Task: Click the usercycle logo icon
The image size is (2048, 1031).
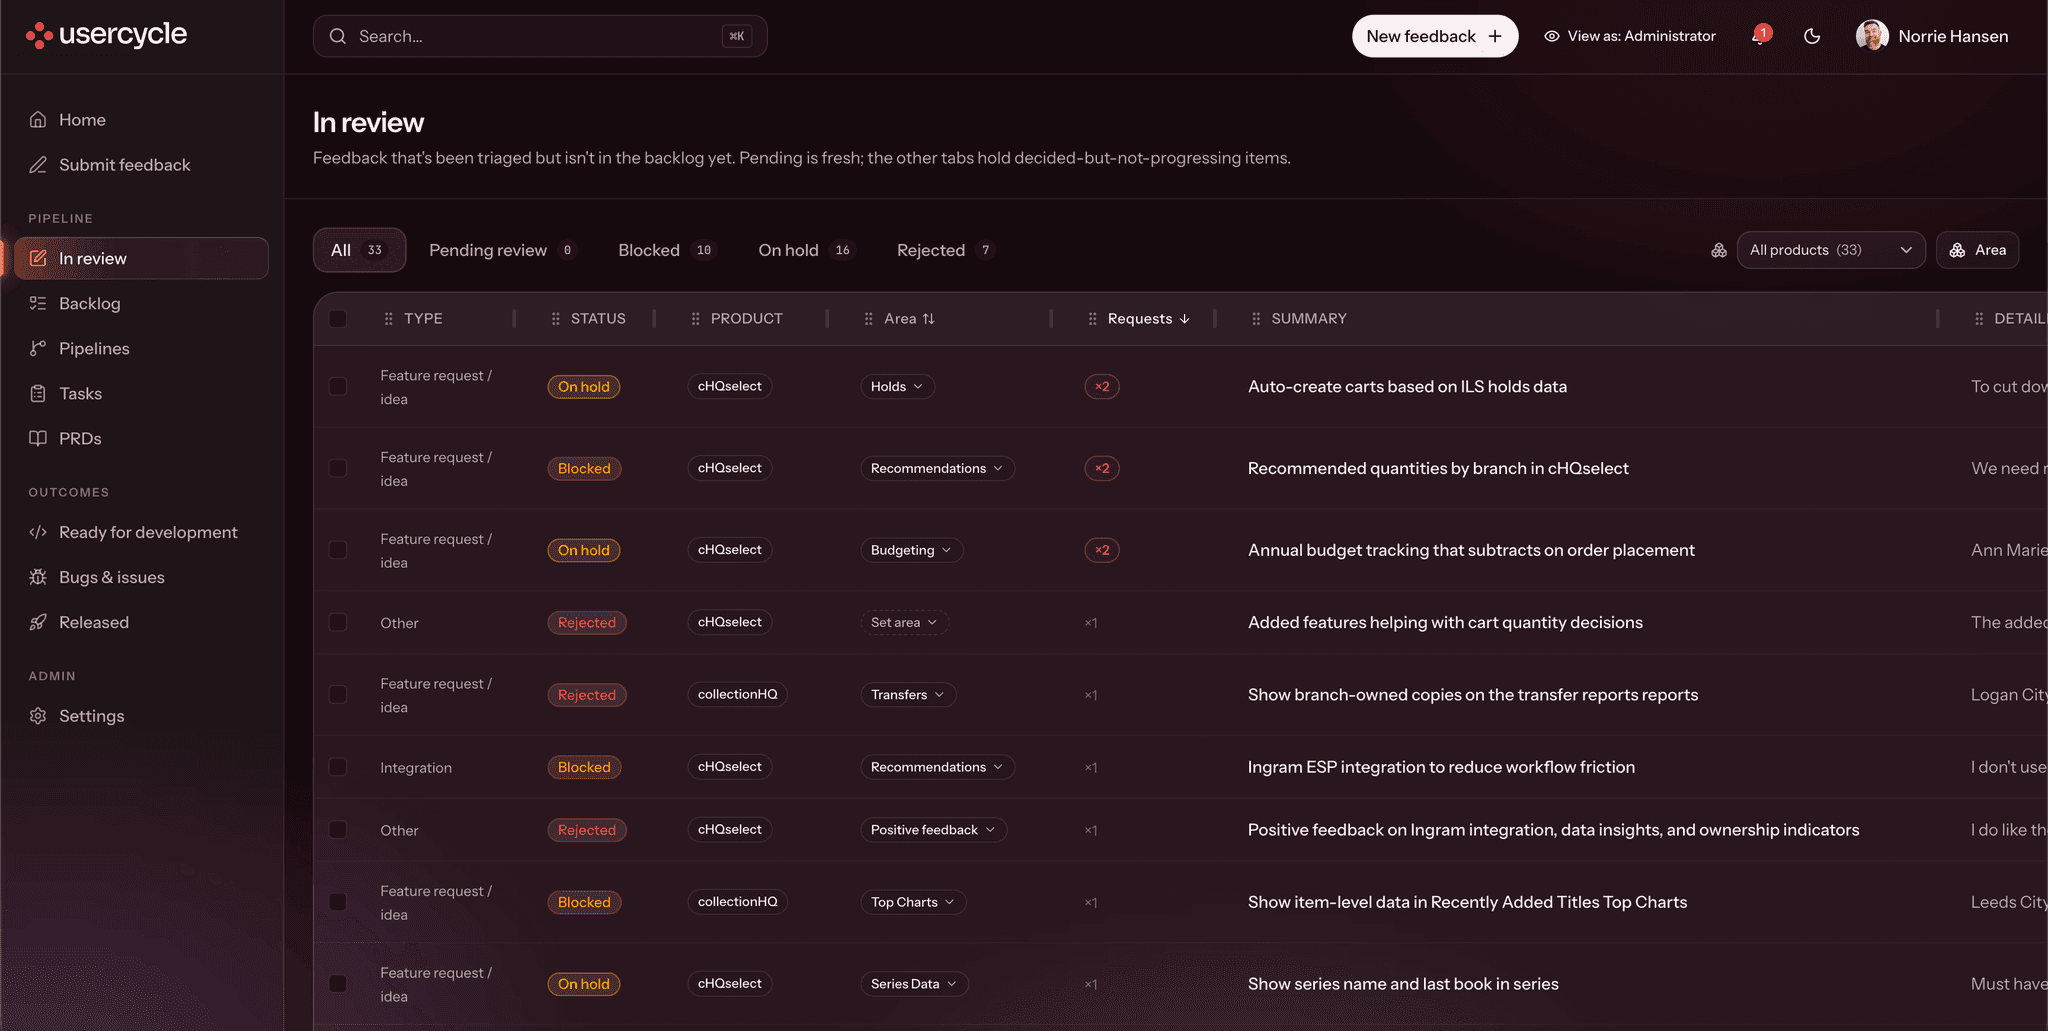Action: [x=39, y=36]
